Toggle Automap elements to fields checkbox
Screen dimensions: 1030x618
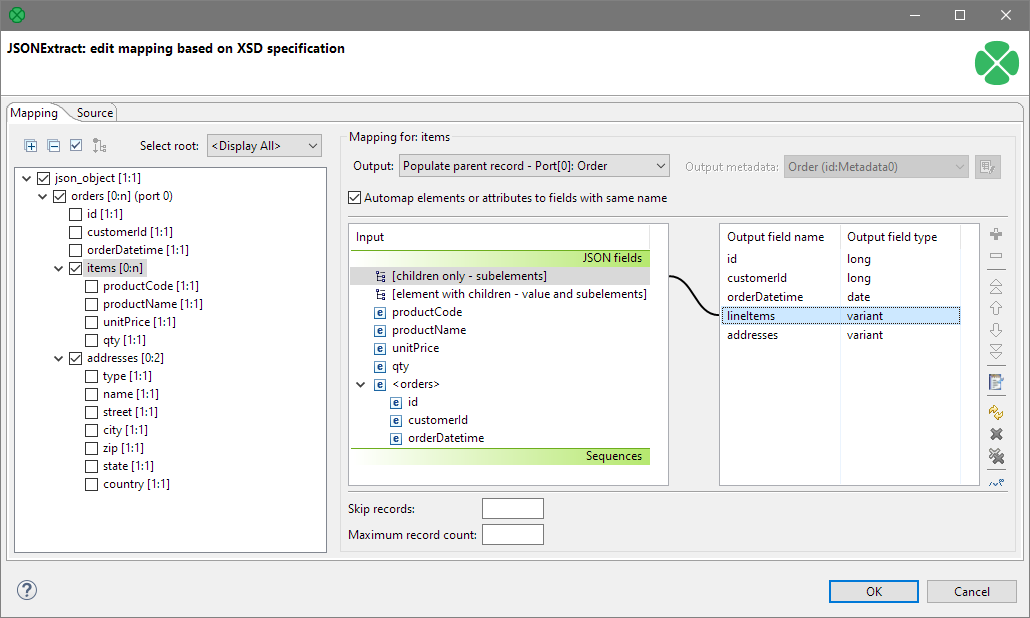(x=355, y=198)
